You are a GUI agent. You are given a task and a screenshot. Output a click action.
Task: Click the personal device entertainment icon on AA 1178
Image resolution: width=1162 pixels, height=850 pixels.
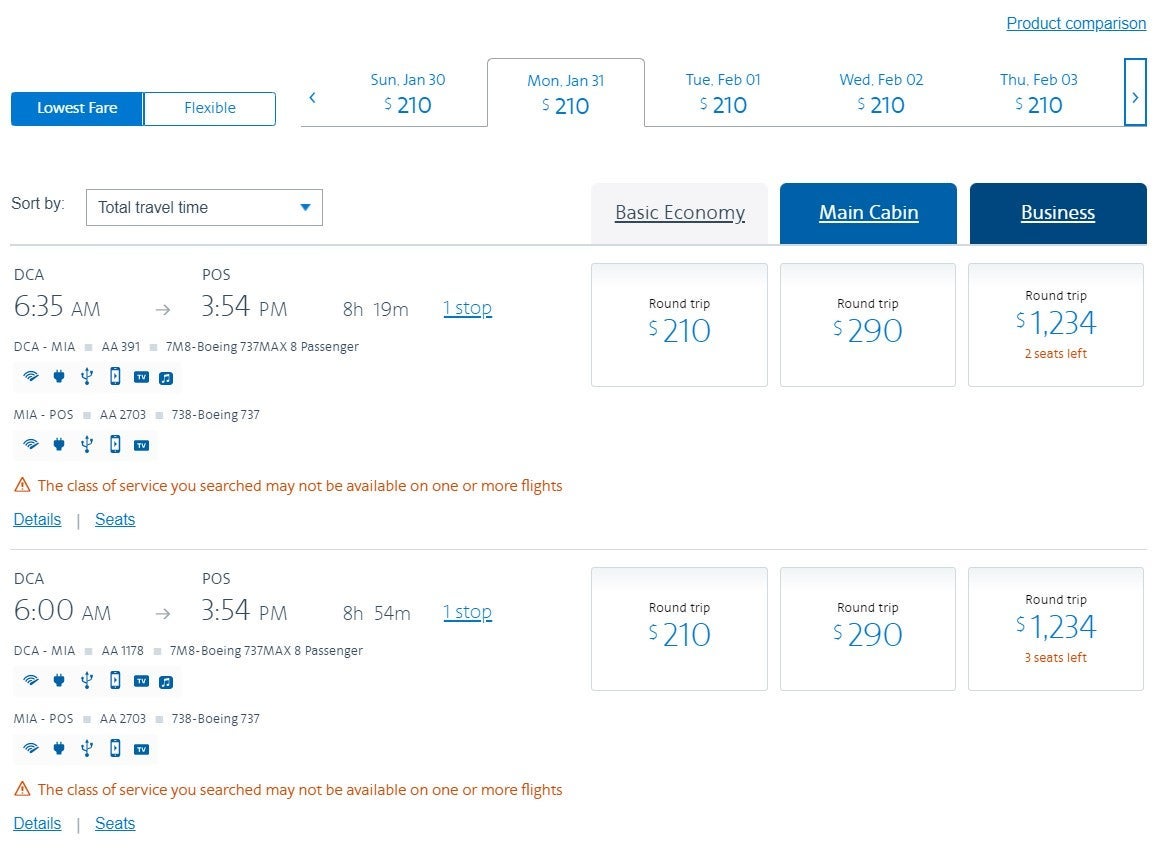pos(115,681)
